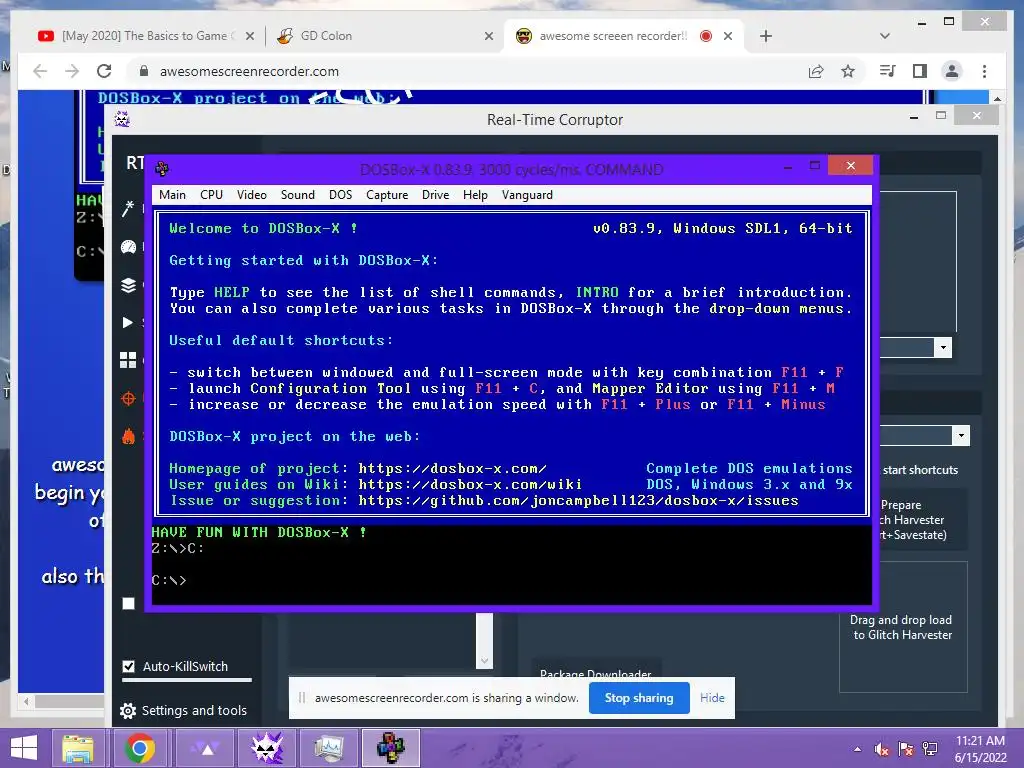
Task: Click the play triangle icon in RTC sidebar
Action: [128, 323]
